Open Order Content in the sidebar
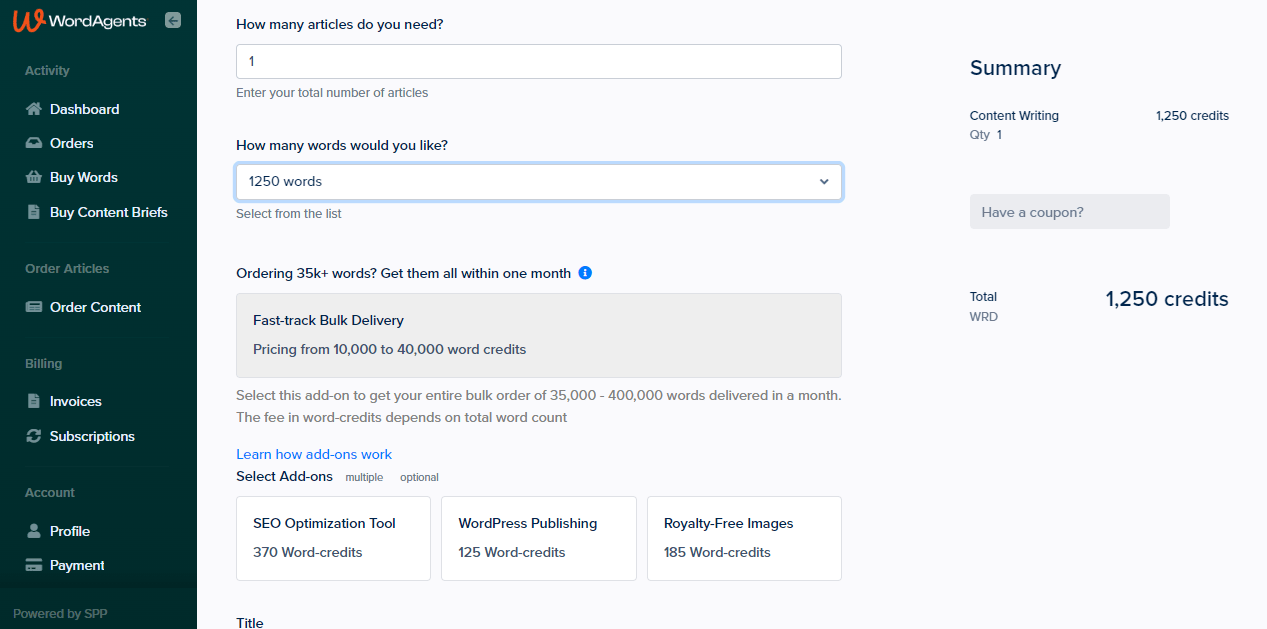 pos(95,307)
